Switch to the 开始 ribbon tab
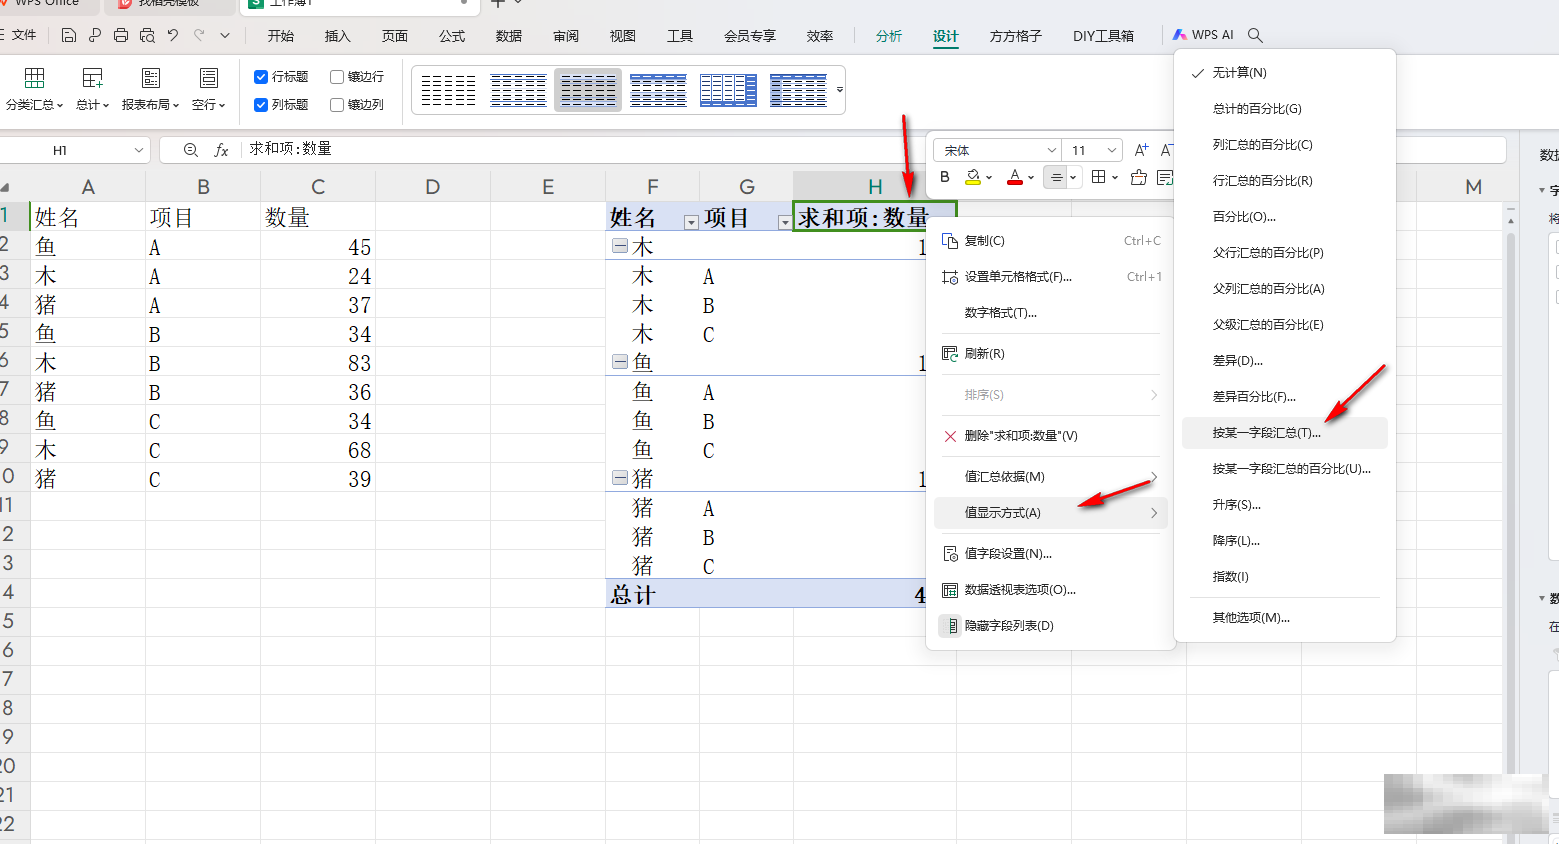This screenshot has width=1559, height=844. (281, 36)
